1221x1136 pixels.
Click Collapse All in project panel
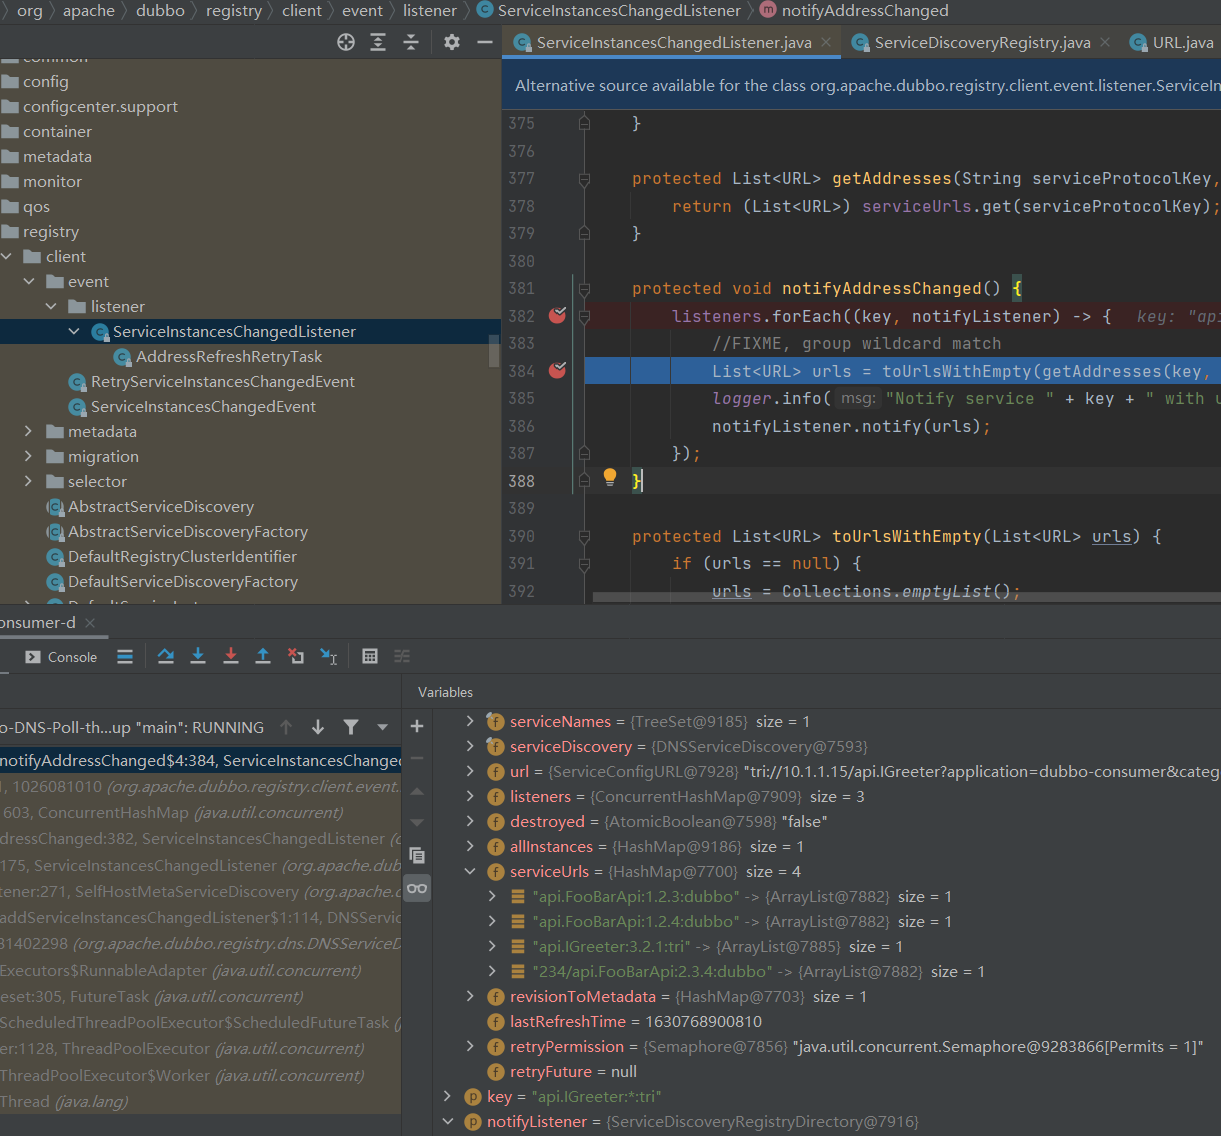tap(411, 42)
